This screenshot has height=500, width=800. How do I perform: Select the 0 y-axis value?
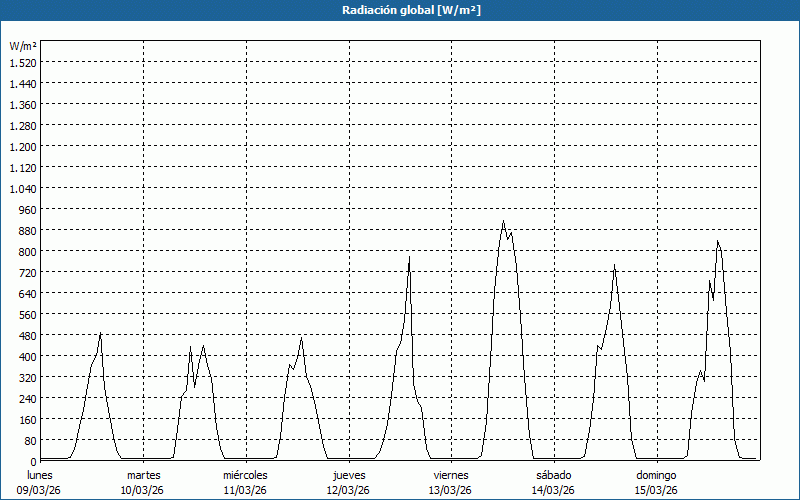tap(33, 462)
